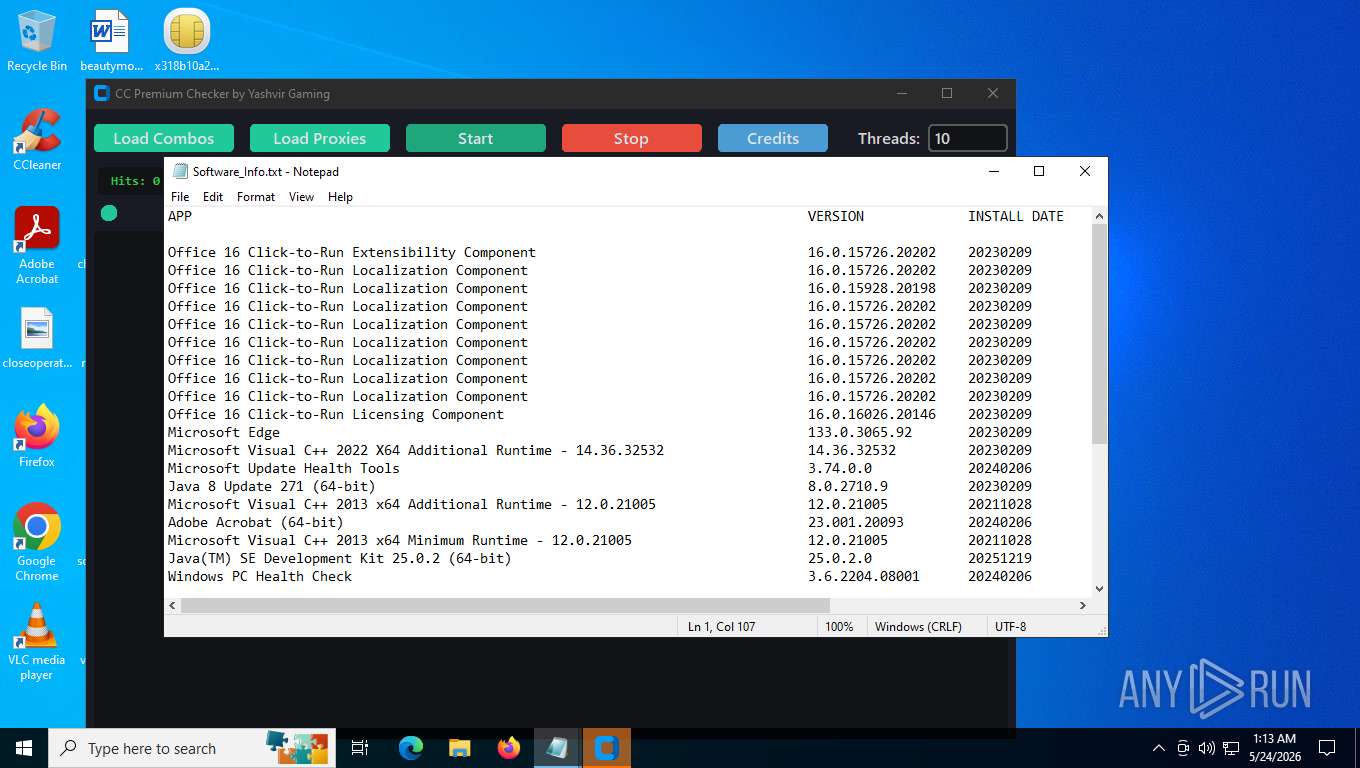Click the taskbar search box
This screenshot has width=1360, height=768.
[192, 748]
